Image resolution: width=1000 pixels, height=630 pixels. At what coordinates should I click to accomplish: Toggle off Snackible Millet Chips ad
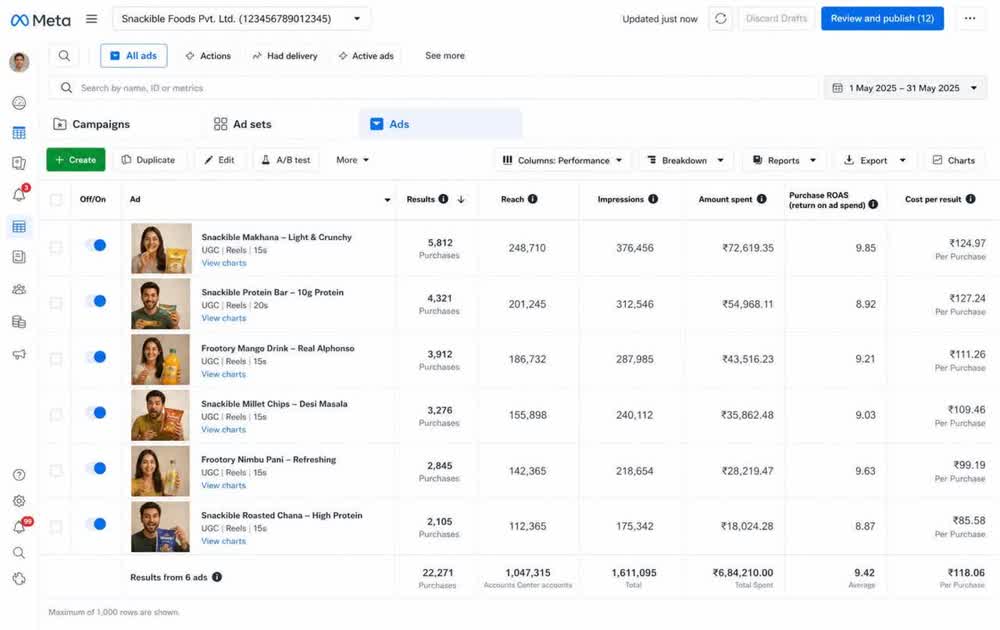(96, 413)
